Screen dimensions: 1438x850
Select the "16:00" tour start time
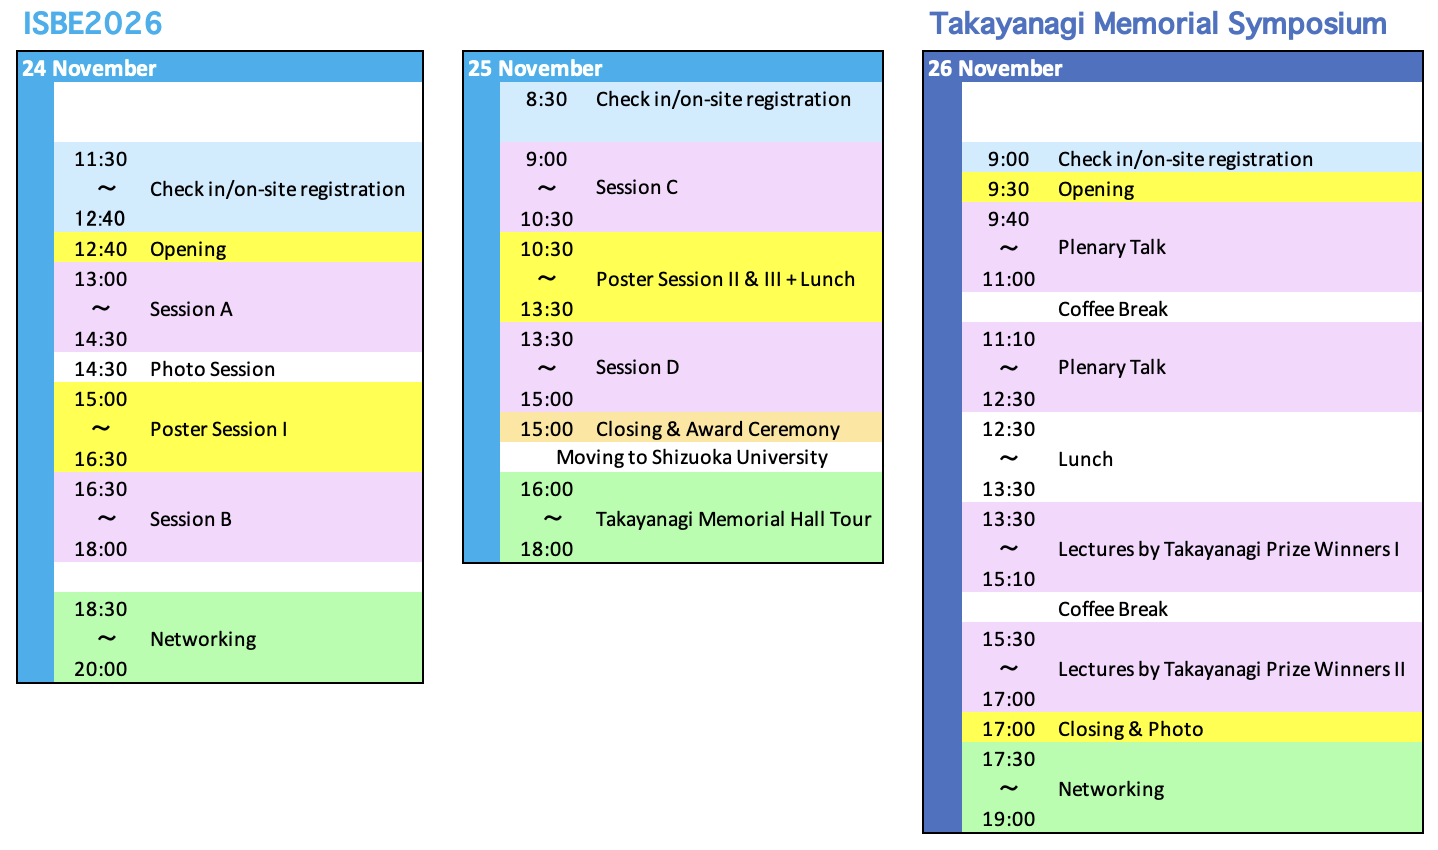pyautogui.click(x=547, y=489)
